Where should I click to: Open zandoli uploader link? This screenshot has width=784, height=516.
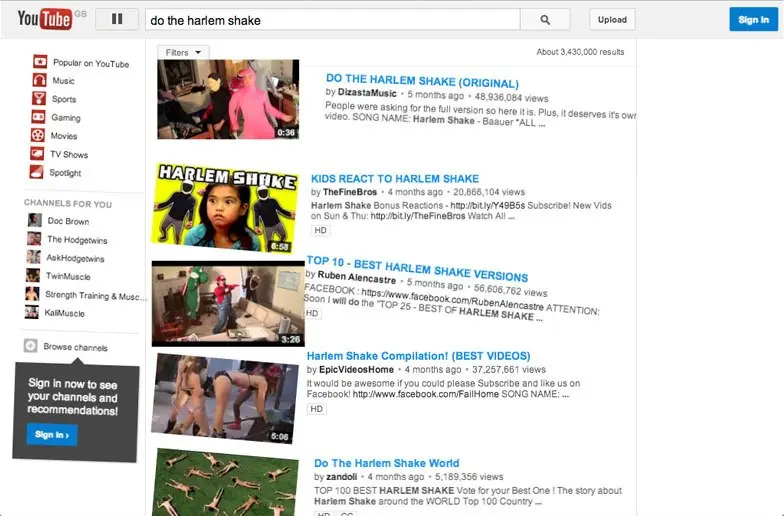[x=342, y=476]
